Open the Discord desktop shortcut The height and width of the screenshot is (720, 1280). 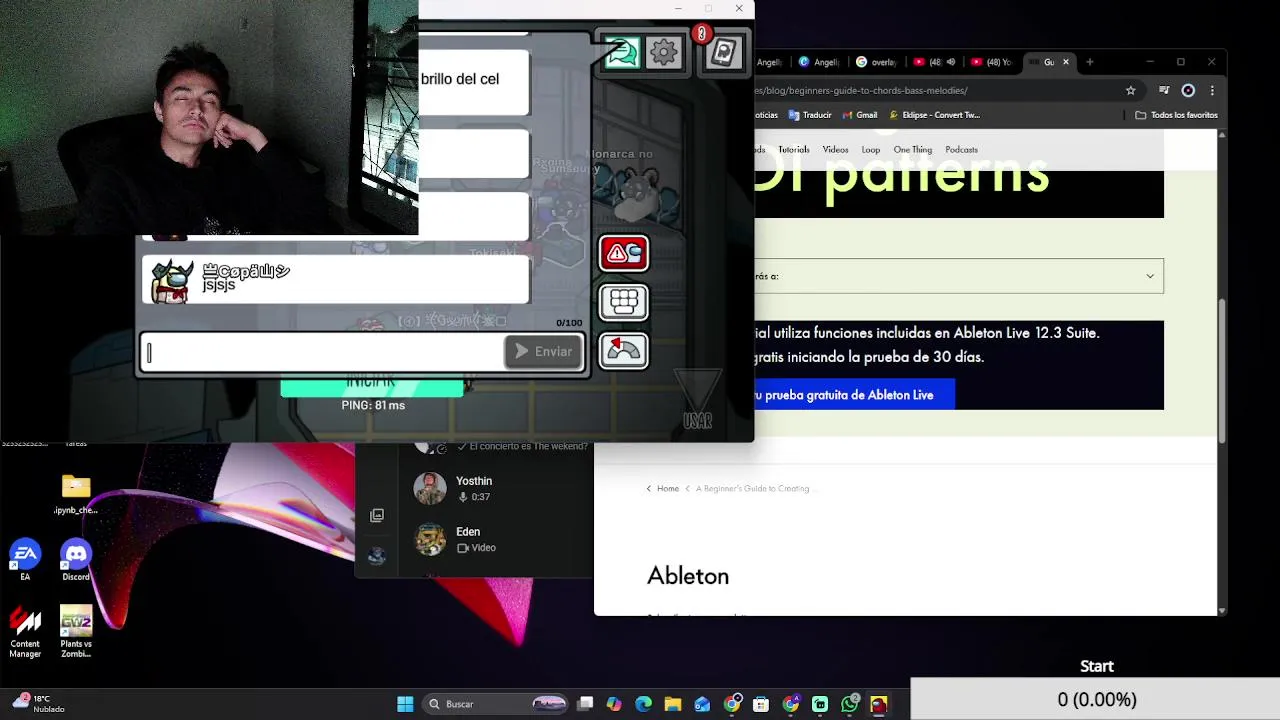click(76, 560)
